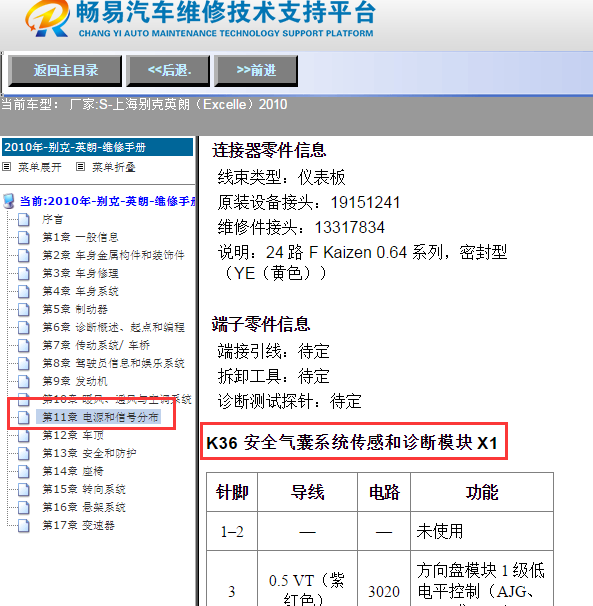Click the page icon next to 第4章
Screen dimensions: 593x606
24,291
